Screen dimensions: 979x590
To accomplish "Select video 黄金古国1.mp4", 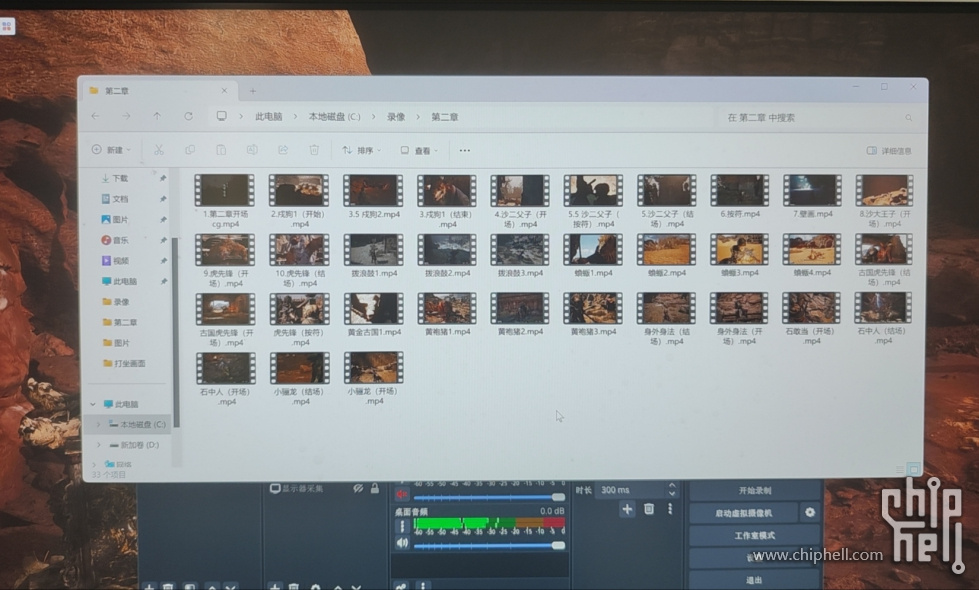I will (373, 315).
